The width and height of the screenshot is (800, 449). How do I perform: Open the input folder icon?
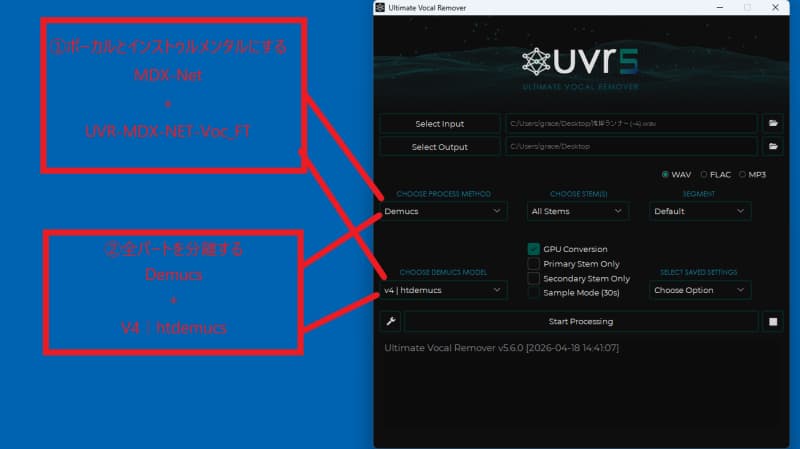772,123
